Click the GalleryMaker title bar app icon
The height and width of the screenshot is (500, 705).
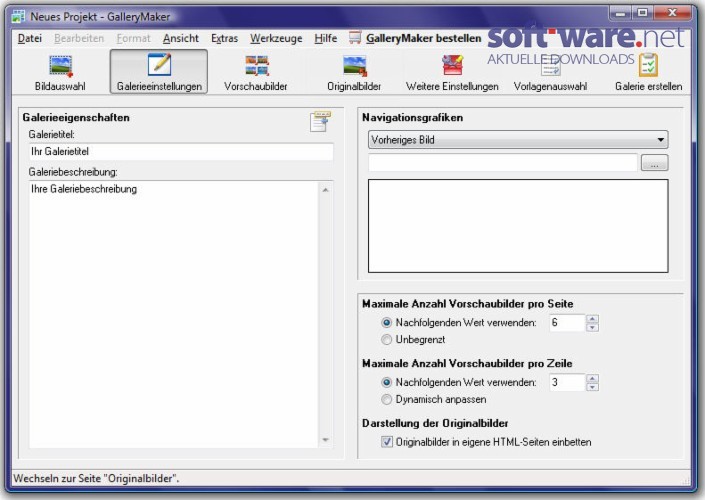point(18,17)
